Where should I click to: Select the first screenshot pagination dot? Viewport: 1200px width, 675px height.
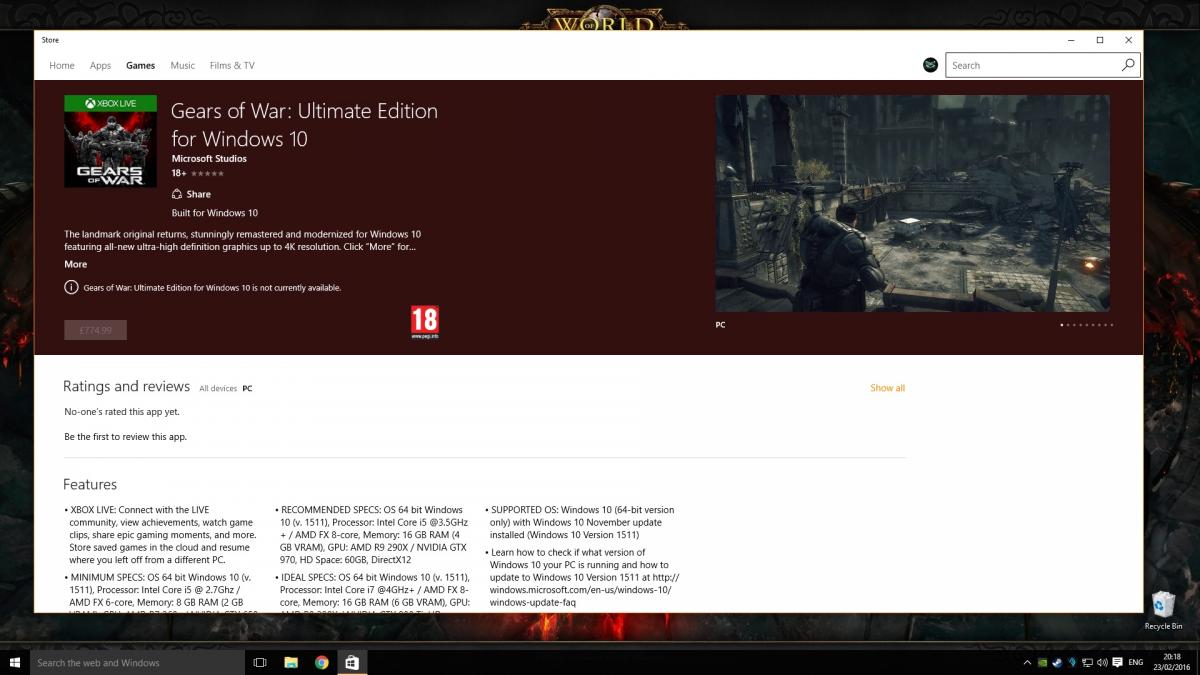[1062, 325]
